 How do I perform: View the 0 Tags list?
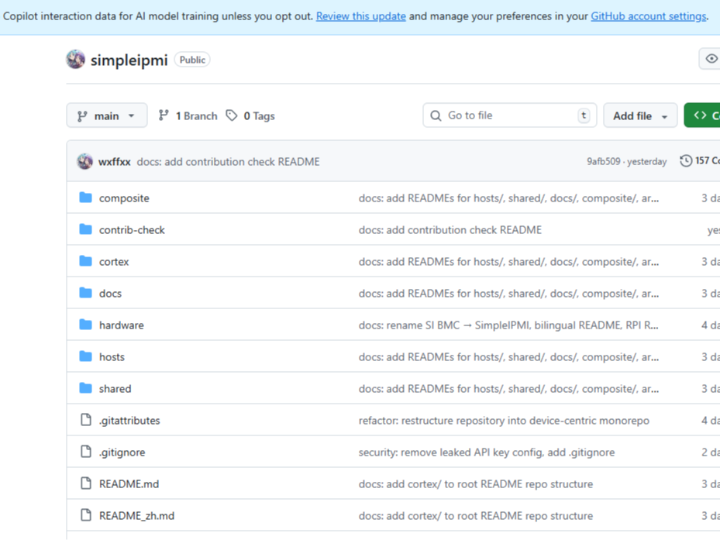coord(251,116)
